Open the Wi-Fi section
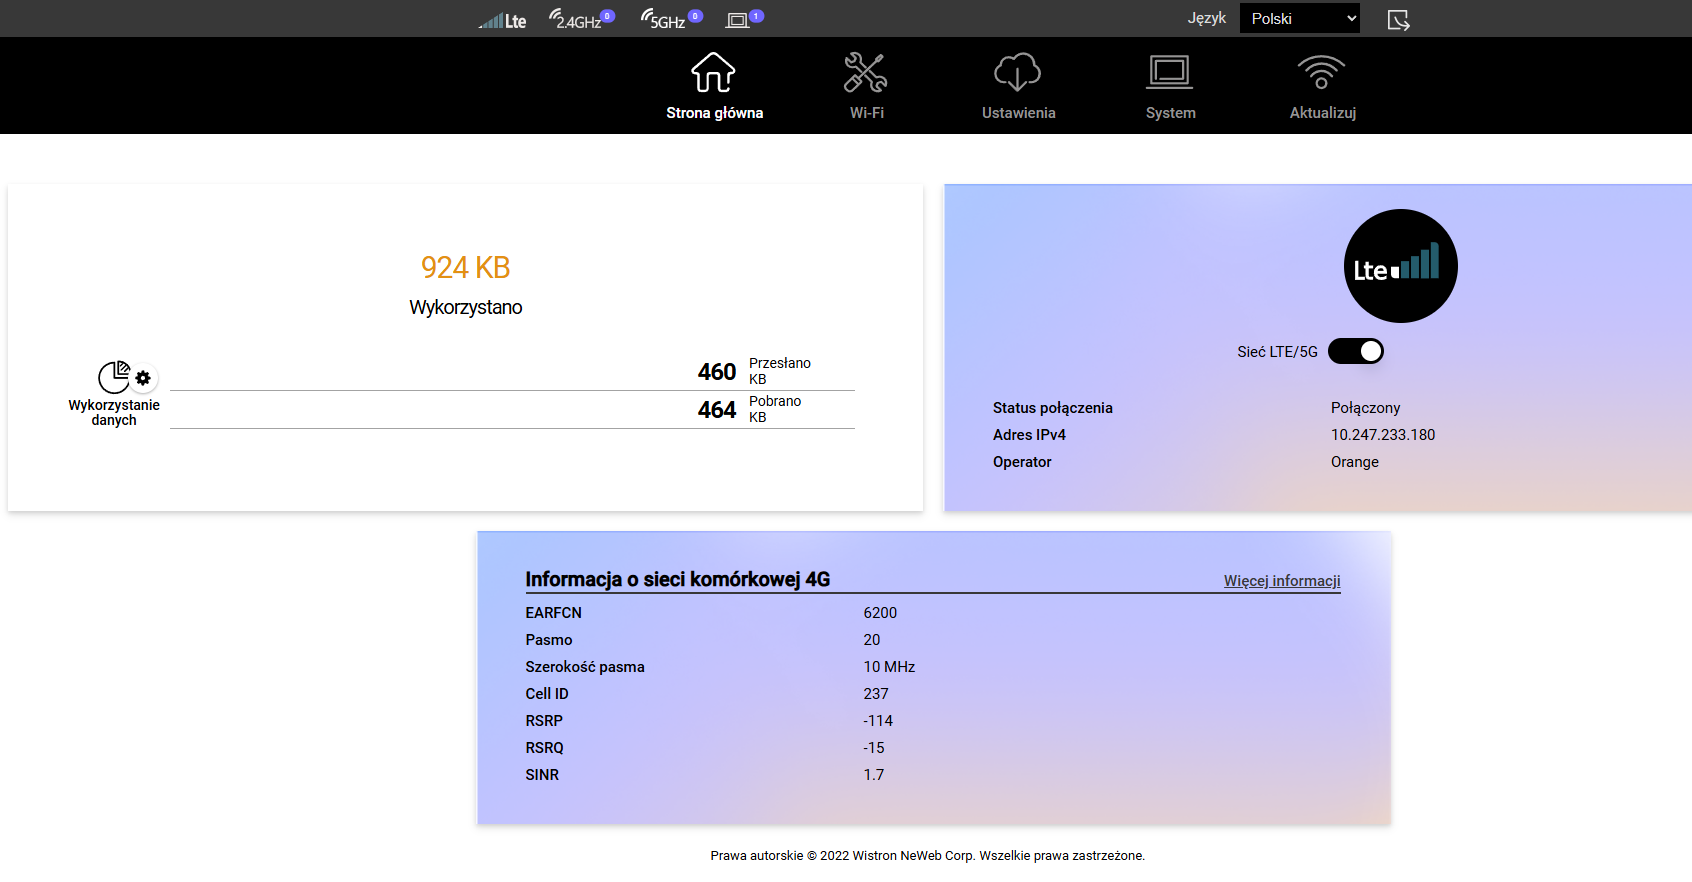1692x882 pixels. coord(866,87)
